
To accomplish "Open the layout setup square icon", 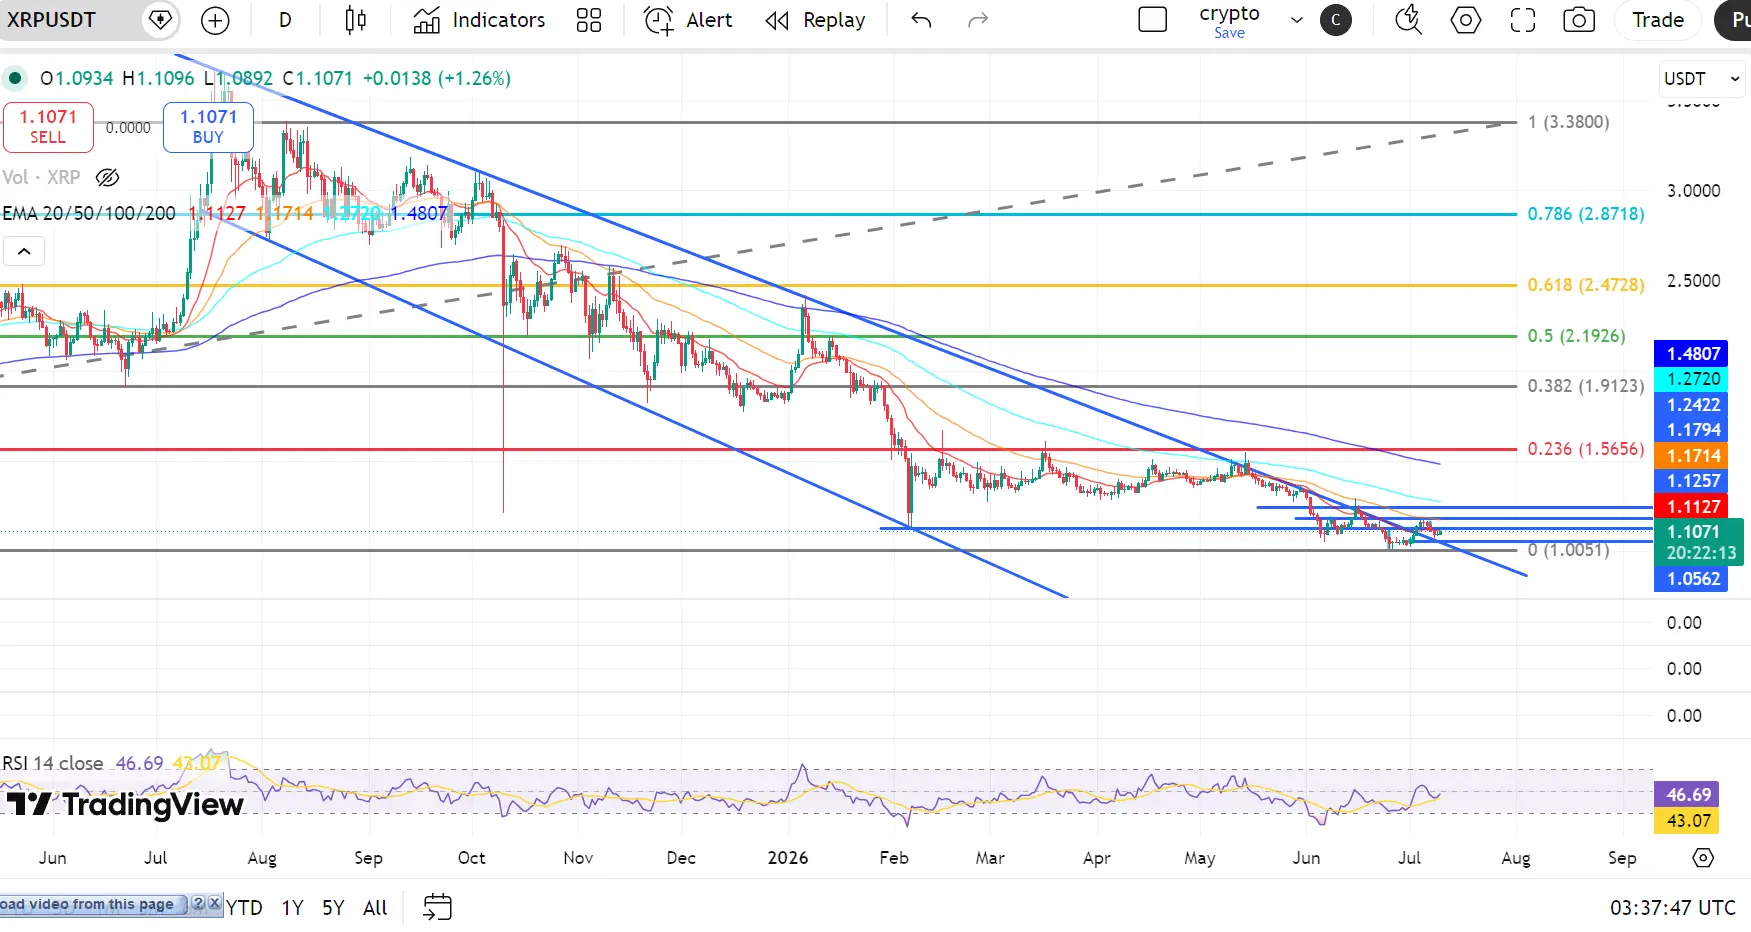I will (x=1153, y=20).
